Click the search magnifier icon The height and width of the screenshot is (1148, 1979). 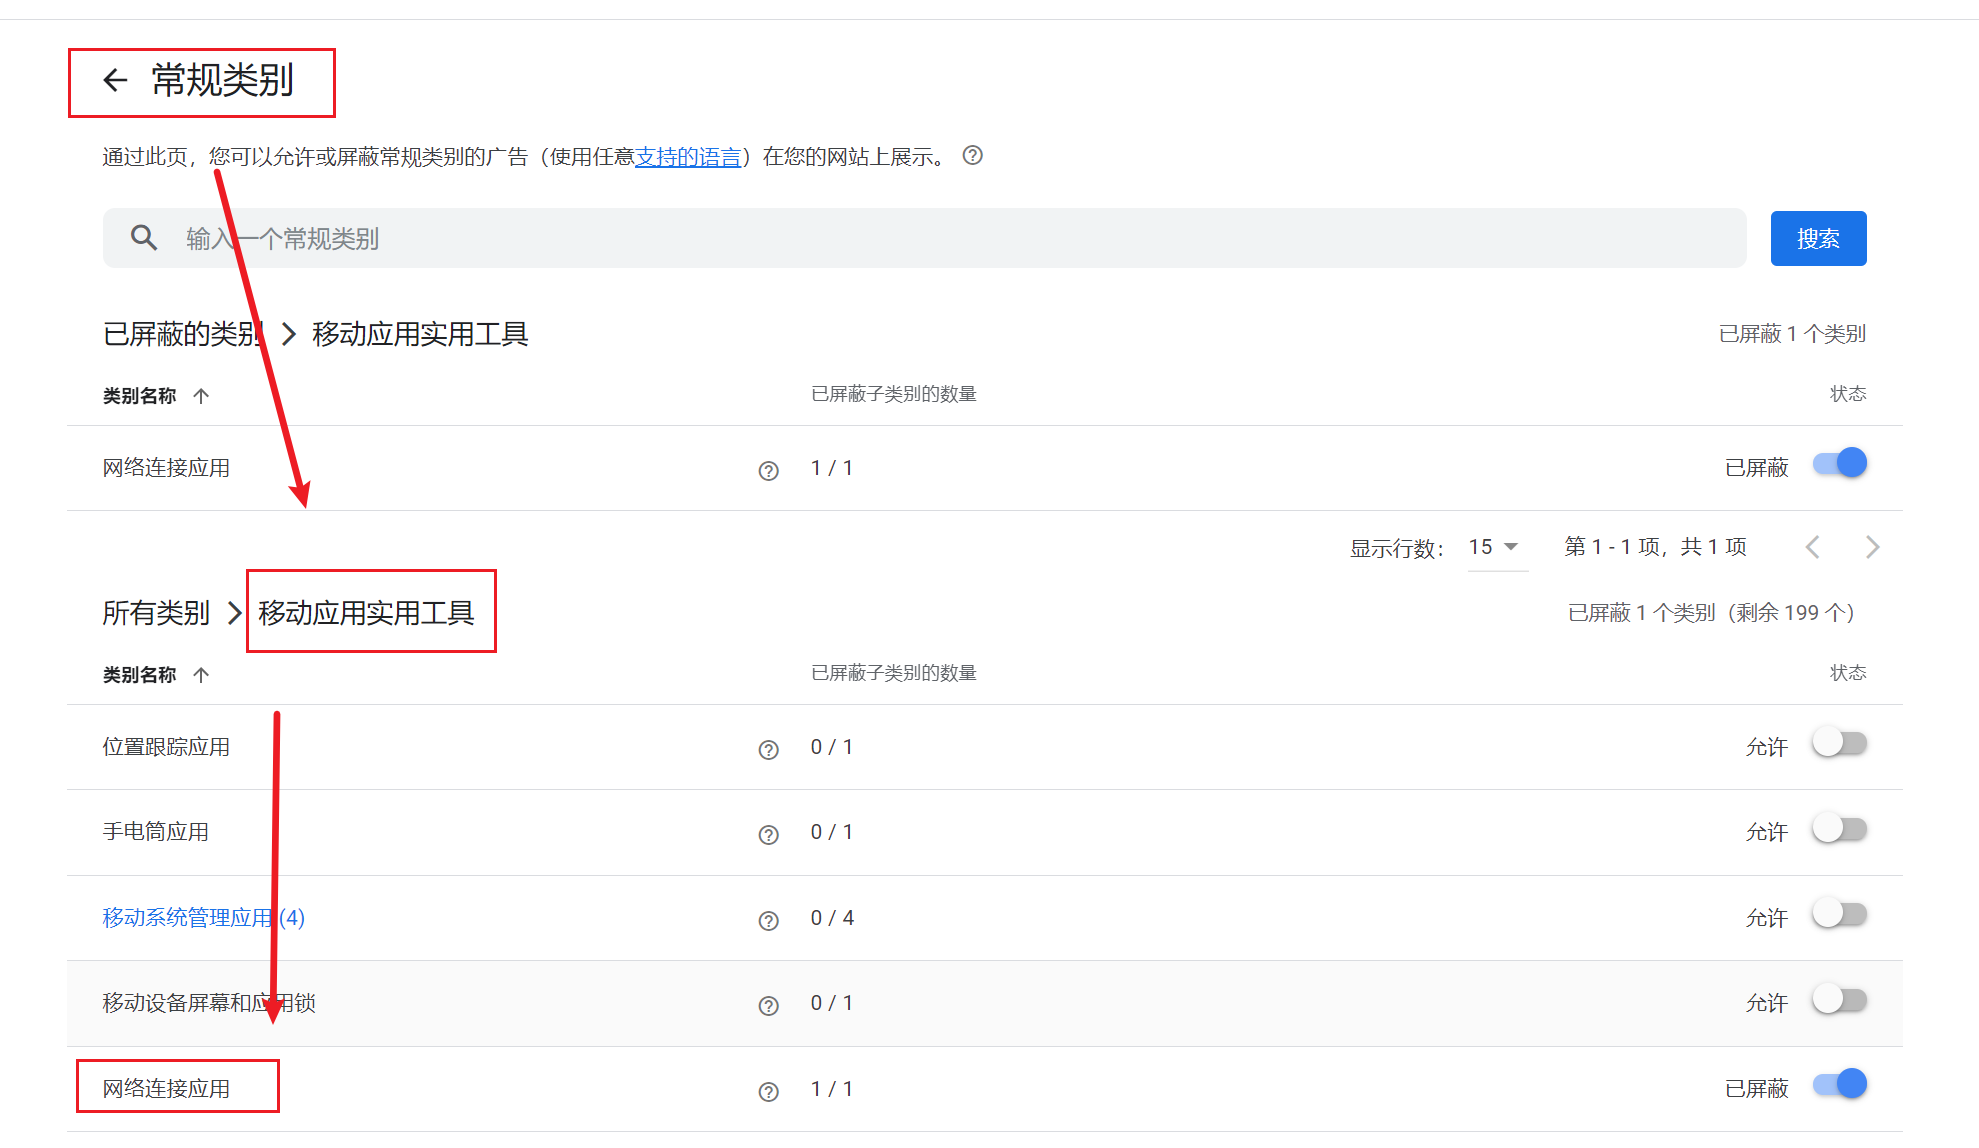click(x=144, y=238)
